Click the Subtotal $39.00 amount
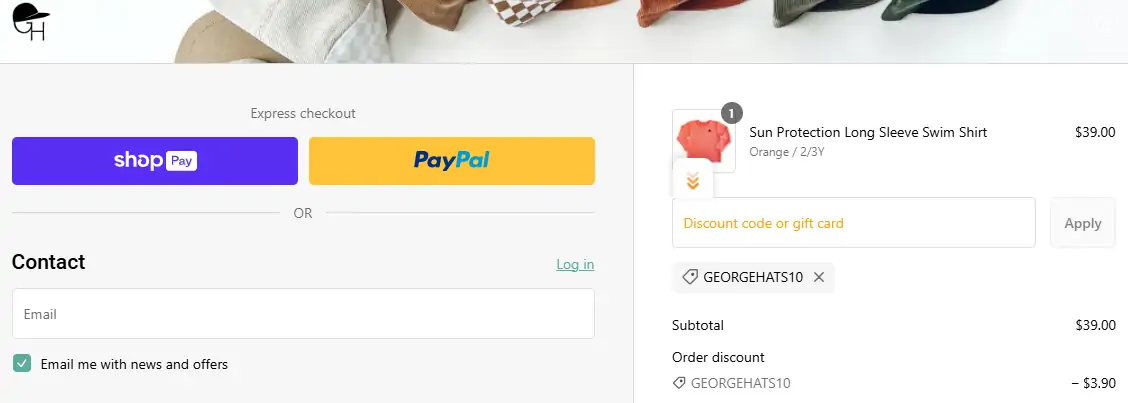Screen dimensions: 1128x403 point(1094,325)
